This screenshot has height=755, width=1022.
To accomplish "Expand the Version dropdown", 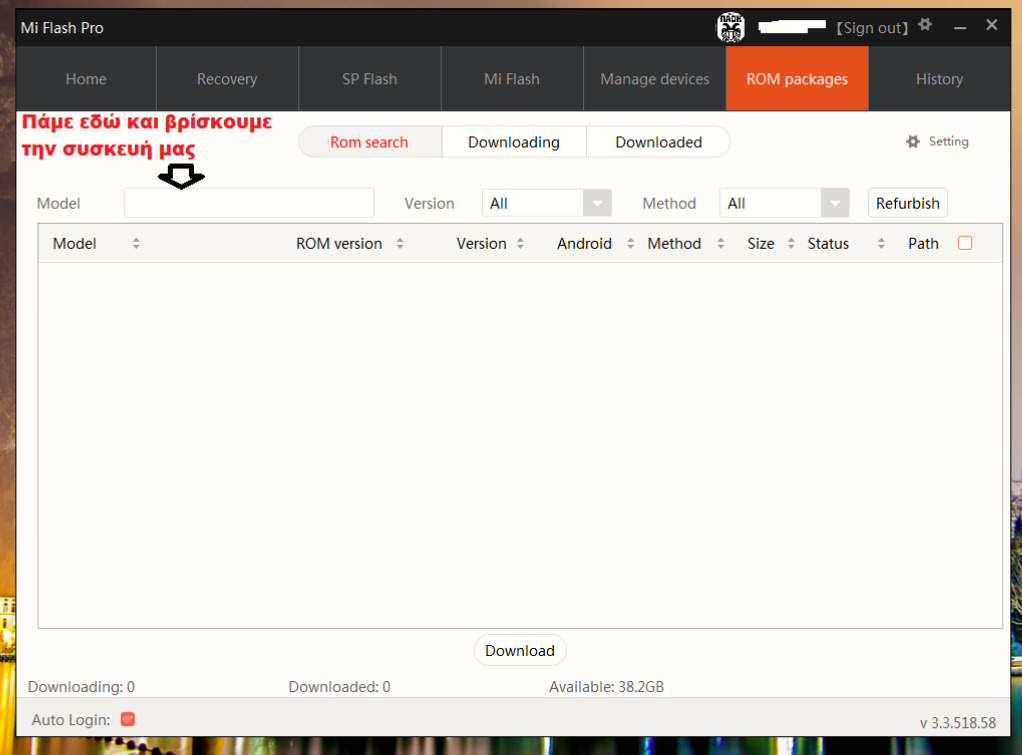I will point(597,203).
